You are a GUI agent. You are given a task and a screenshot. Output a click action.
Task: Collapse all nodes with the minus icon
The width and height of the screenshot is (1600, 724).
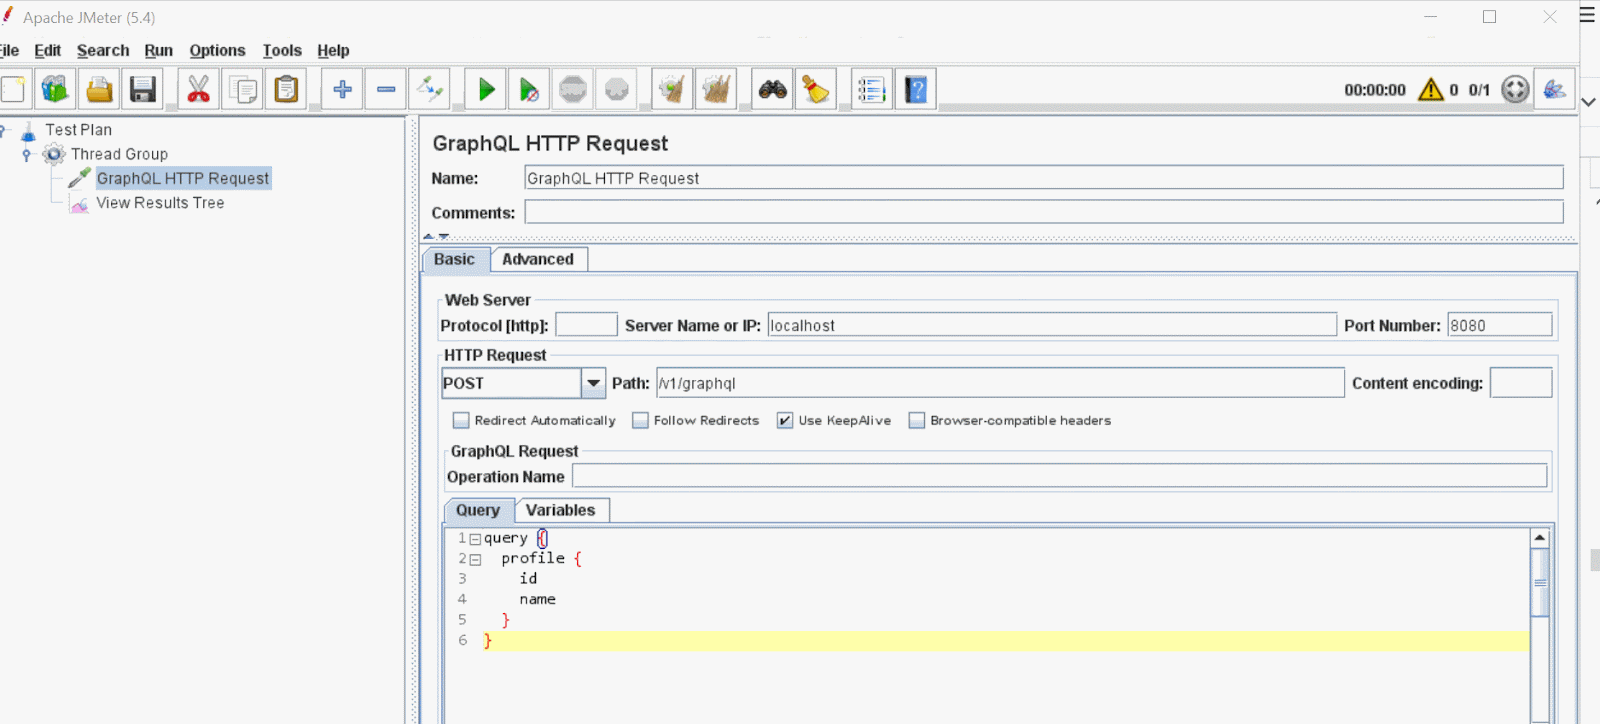[386, 90]
